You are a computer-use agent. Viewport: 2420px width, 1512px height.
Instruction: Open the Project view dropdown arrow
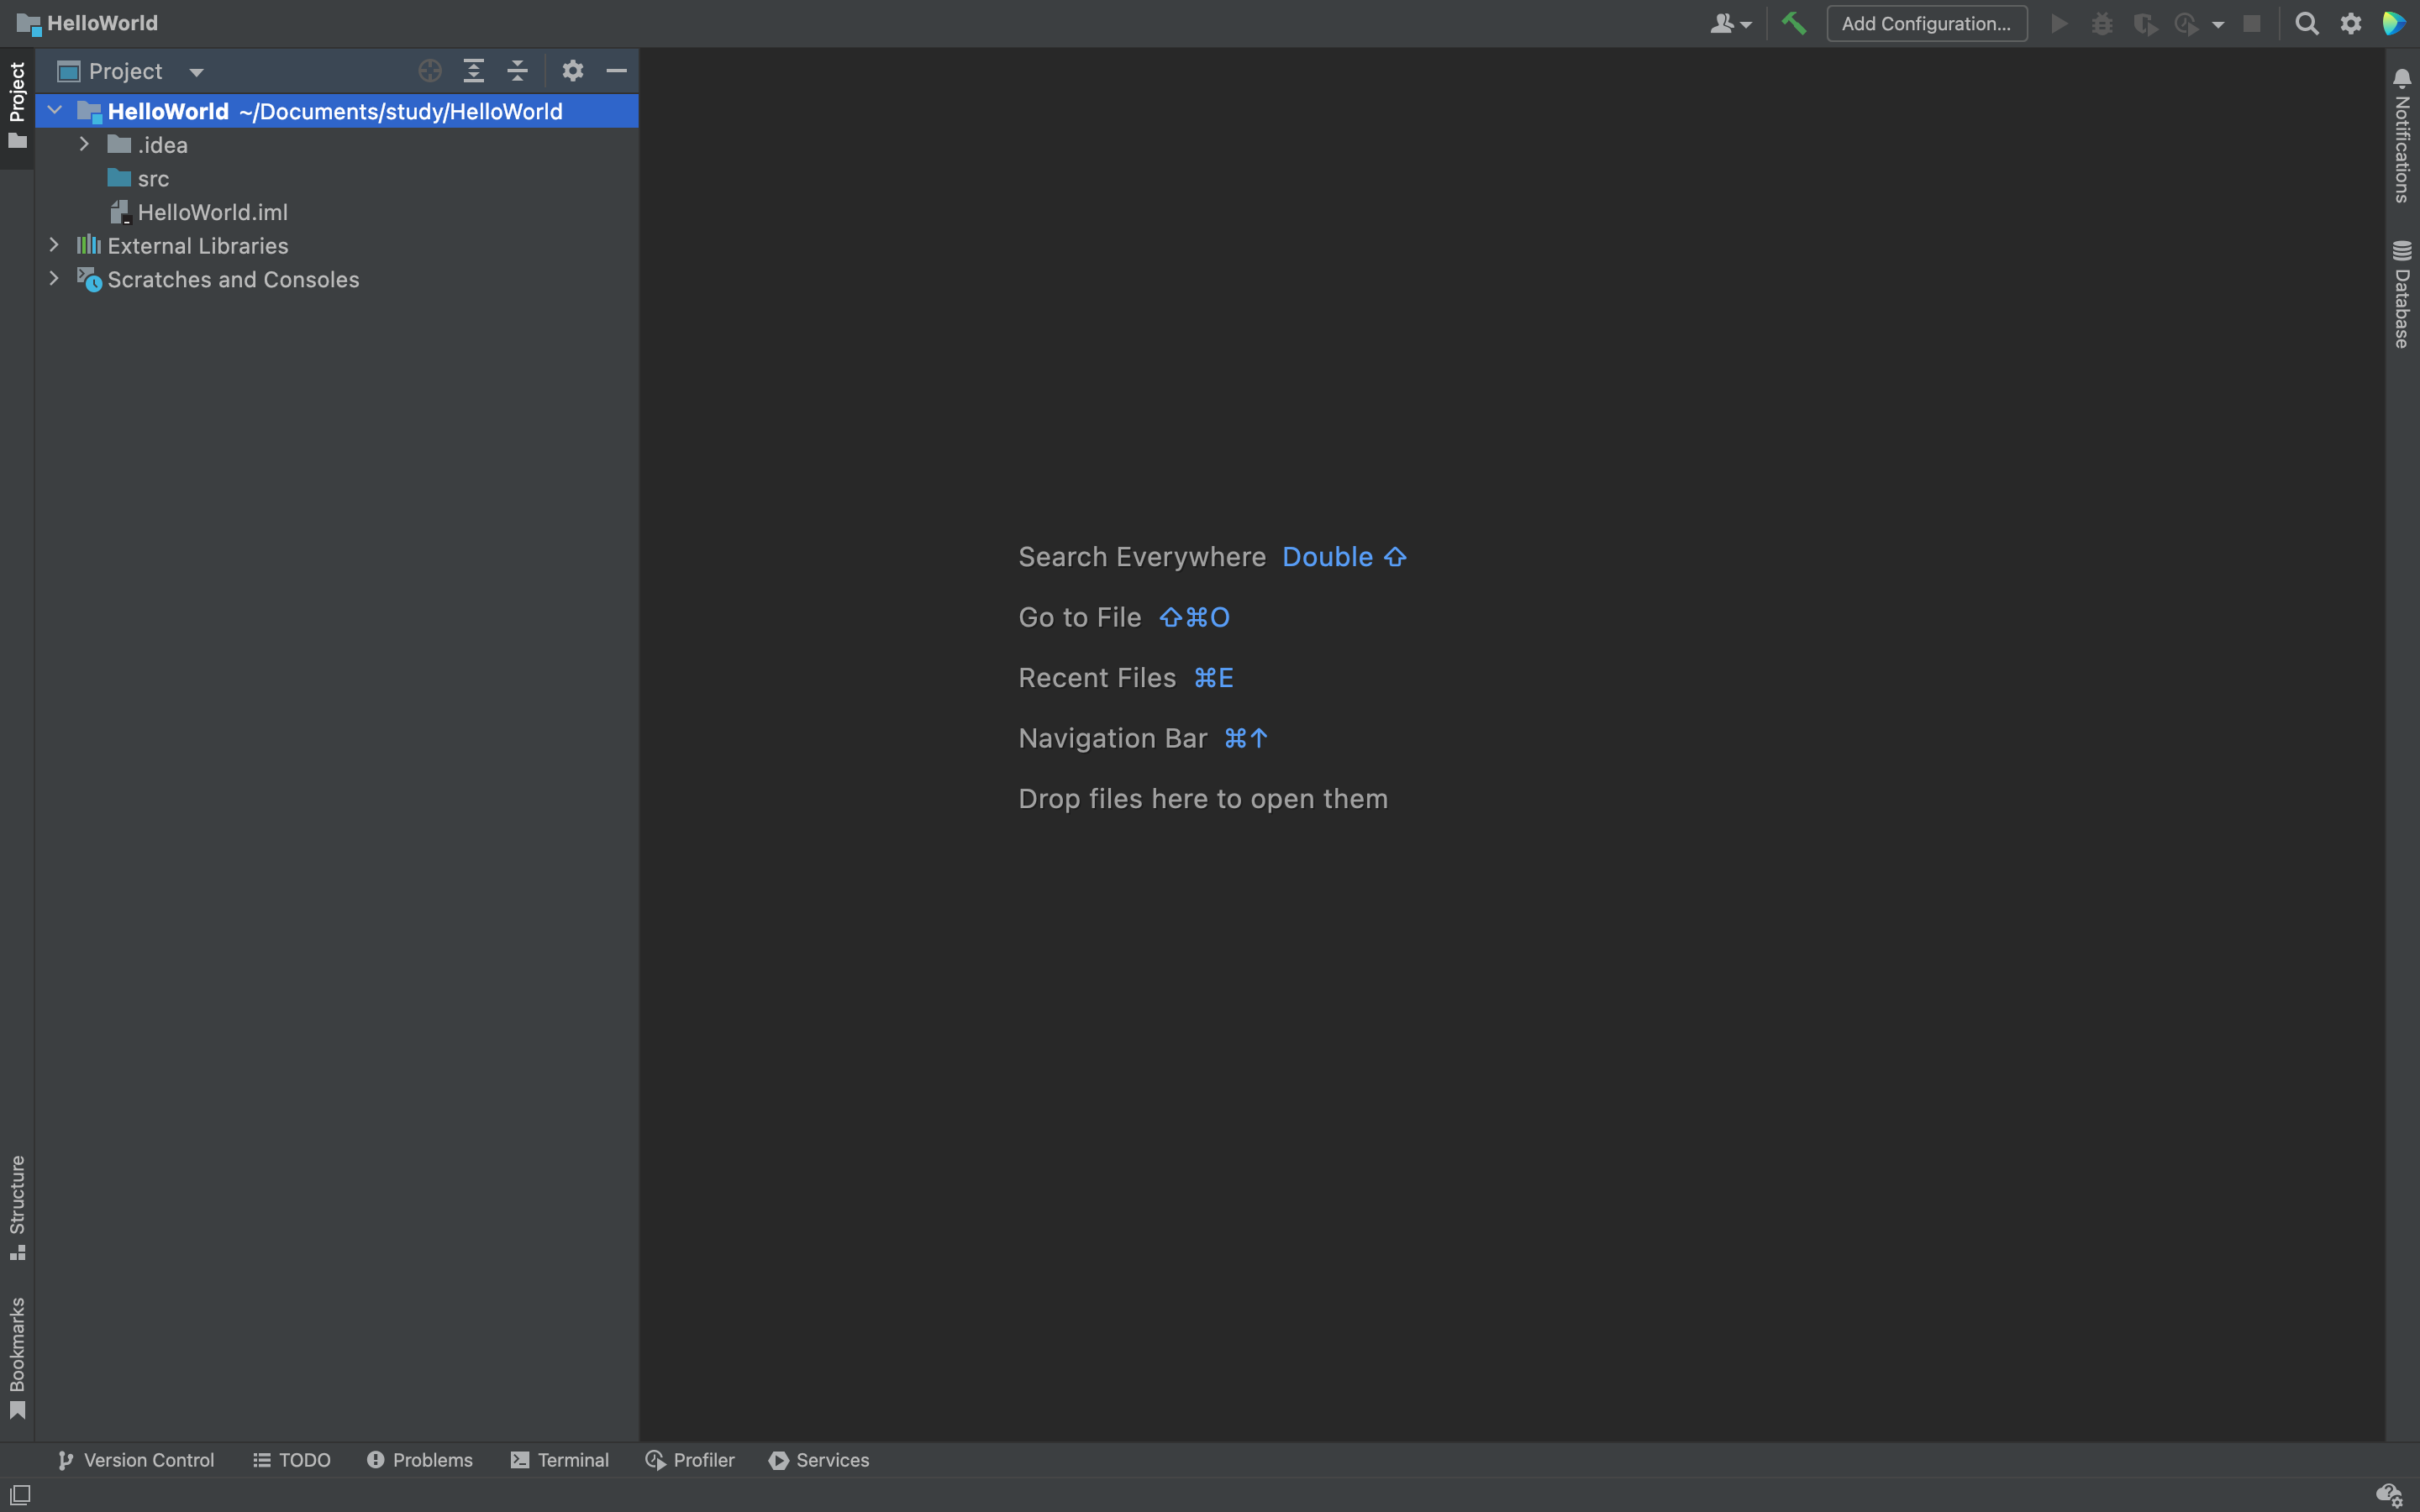click(x=197, y=72)
